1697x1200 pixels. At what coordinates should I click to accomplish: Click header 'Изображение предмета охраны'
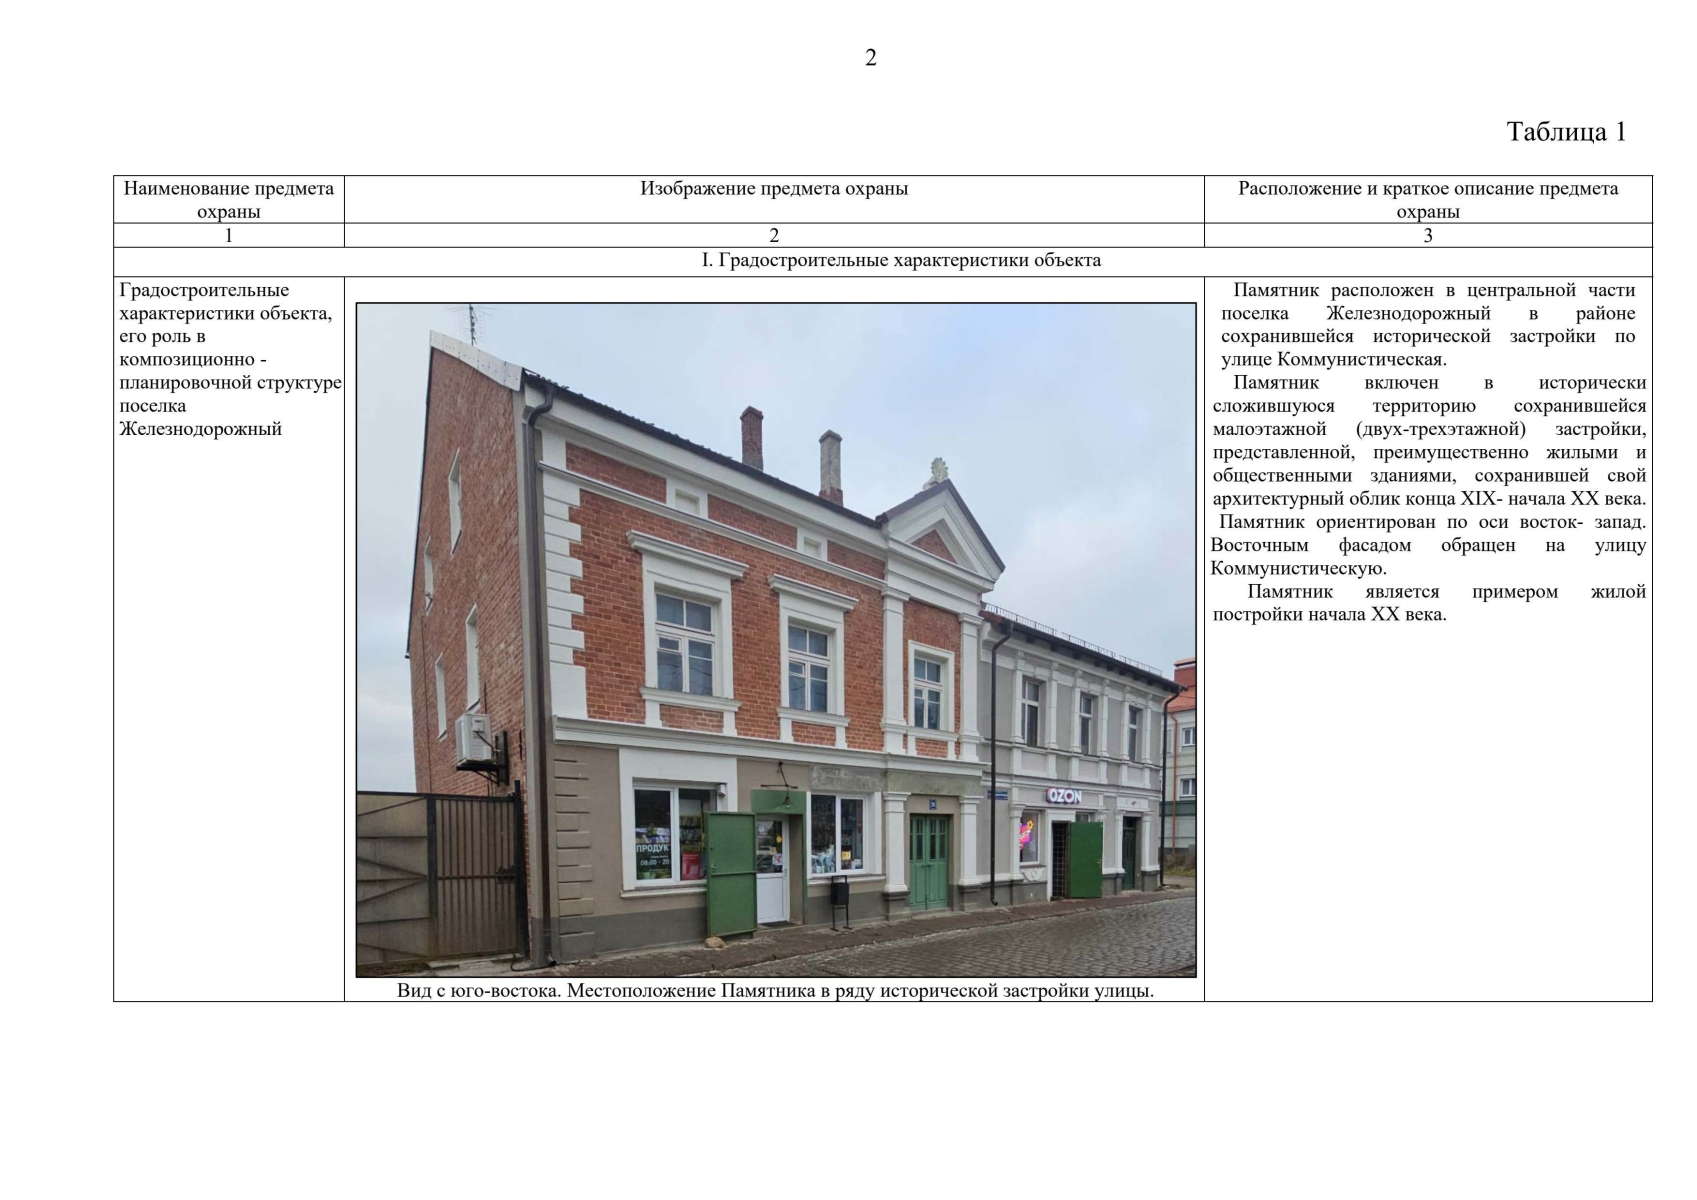(x=774, y=189)
